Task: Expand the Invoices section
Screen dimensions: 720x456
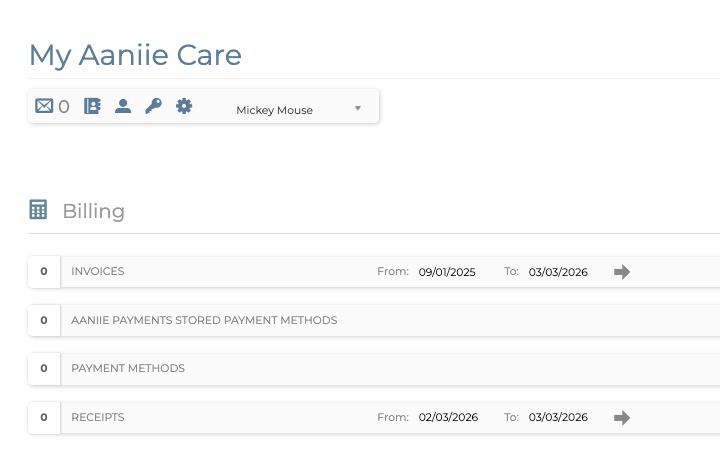Action: 98,272
